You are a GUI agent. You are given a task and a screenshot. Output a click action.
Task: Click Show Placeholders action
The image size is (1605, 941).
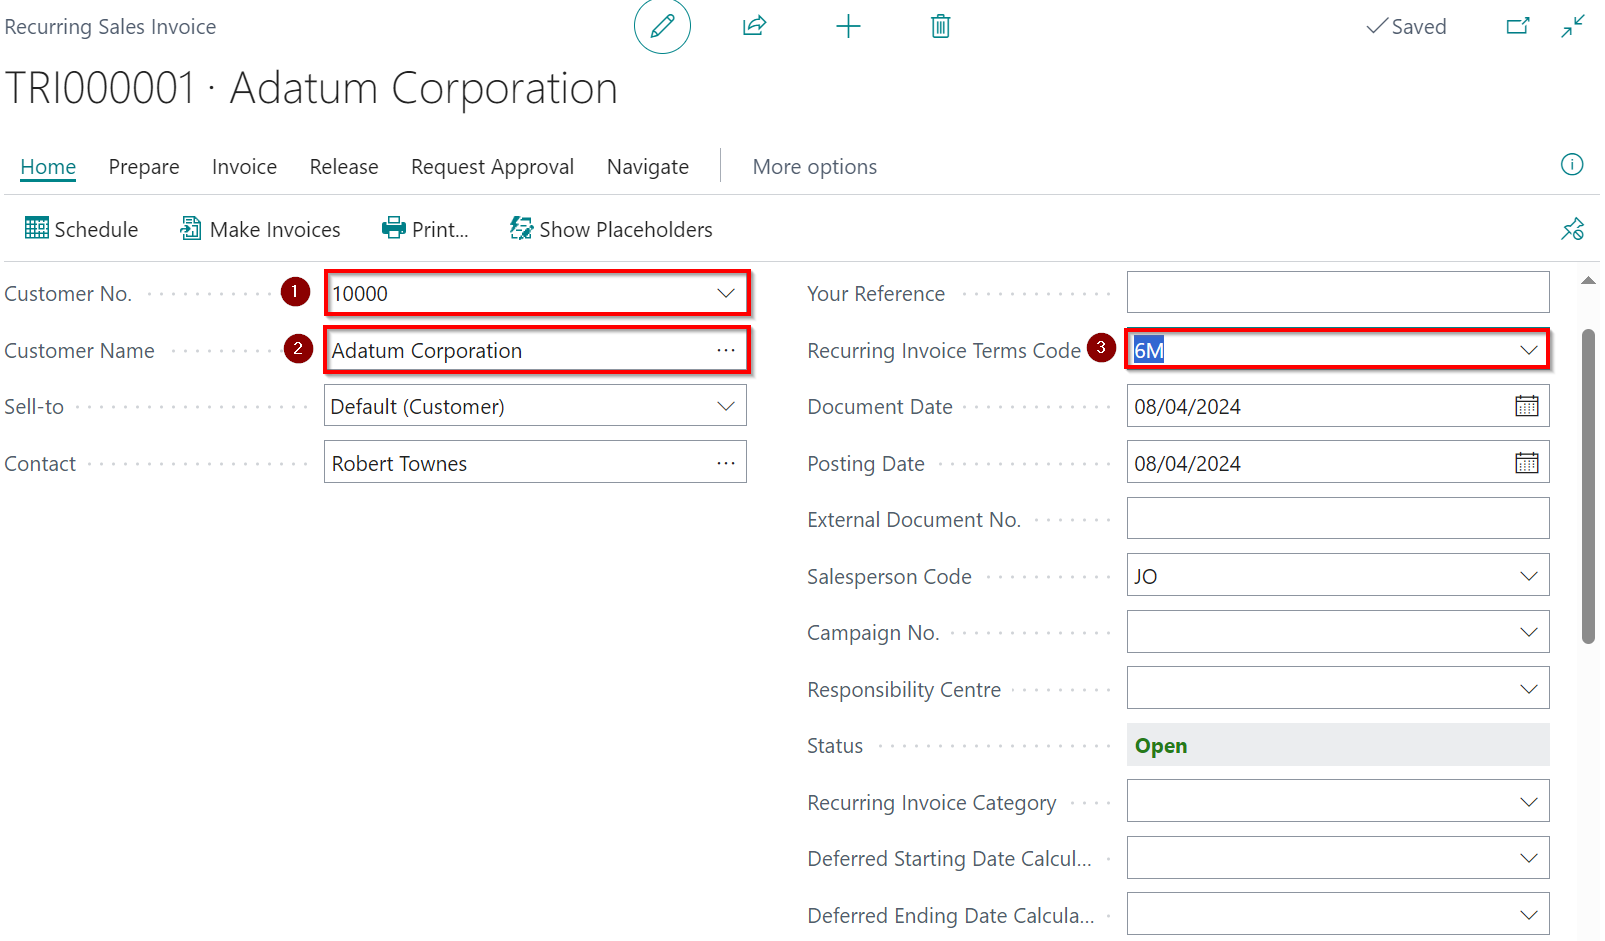(611, 230)
